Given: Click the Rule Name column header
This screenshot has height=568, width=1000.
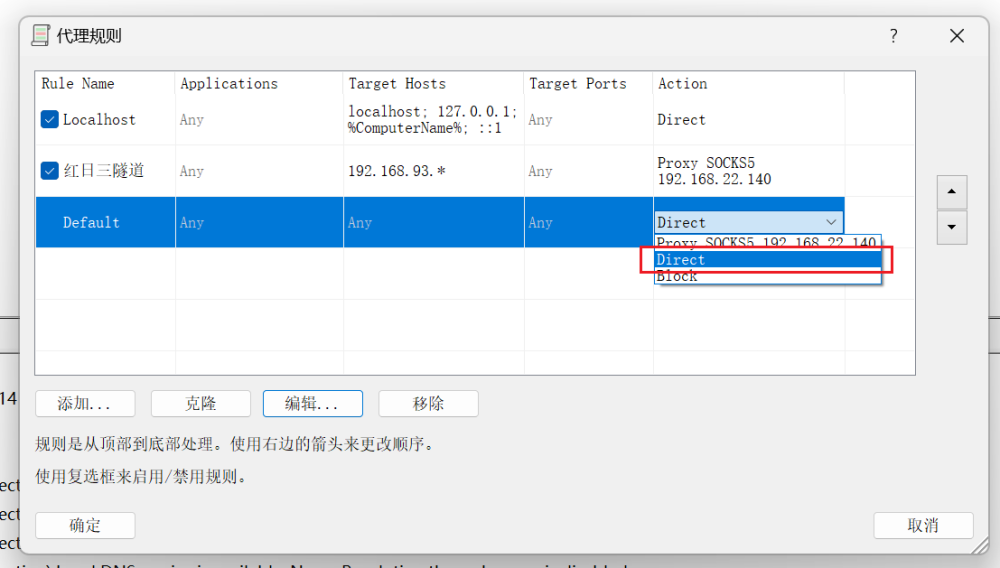Looking at the screenshot, I should [x=78, y=84].
